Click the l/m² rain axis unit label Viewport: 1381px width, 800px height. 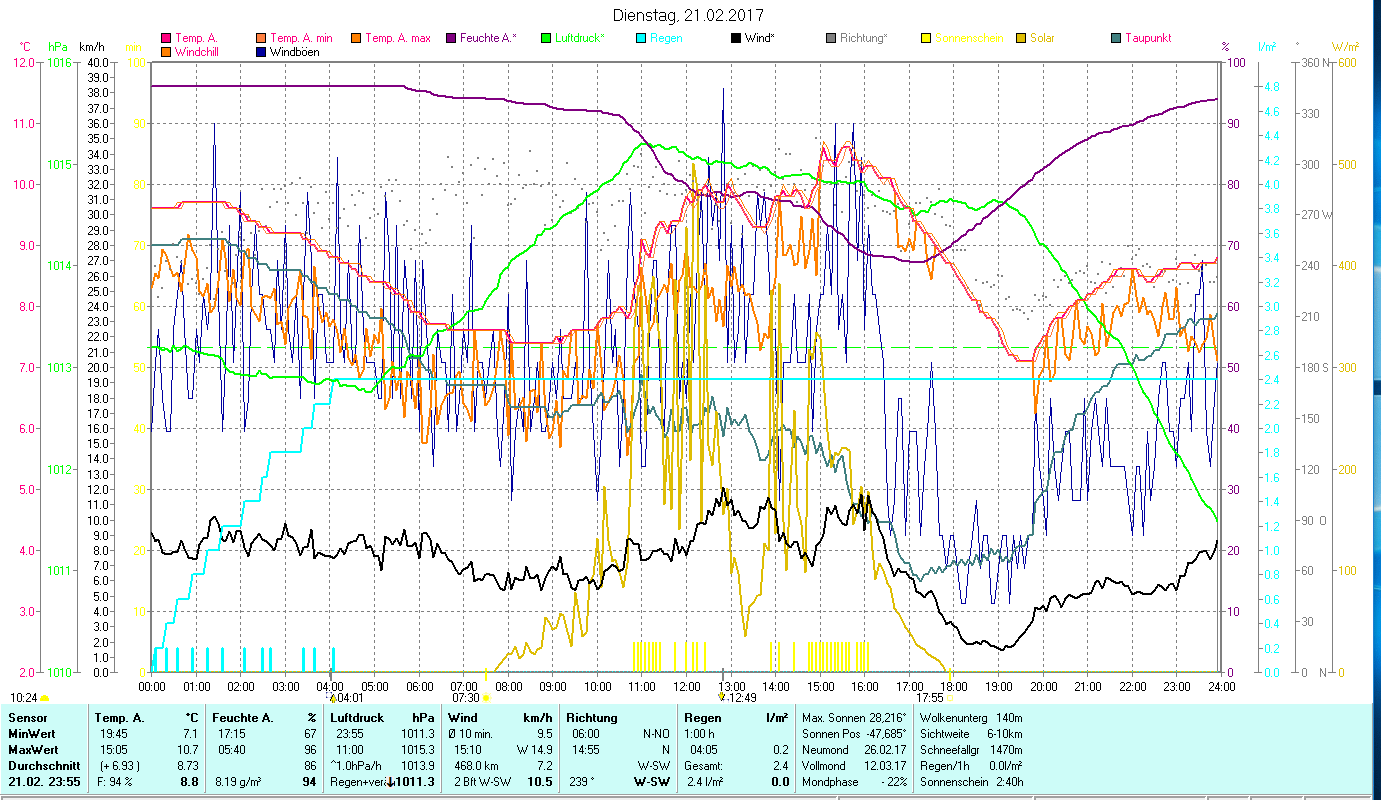pos(1267,47)
